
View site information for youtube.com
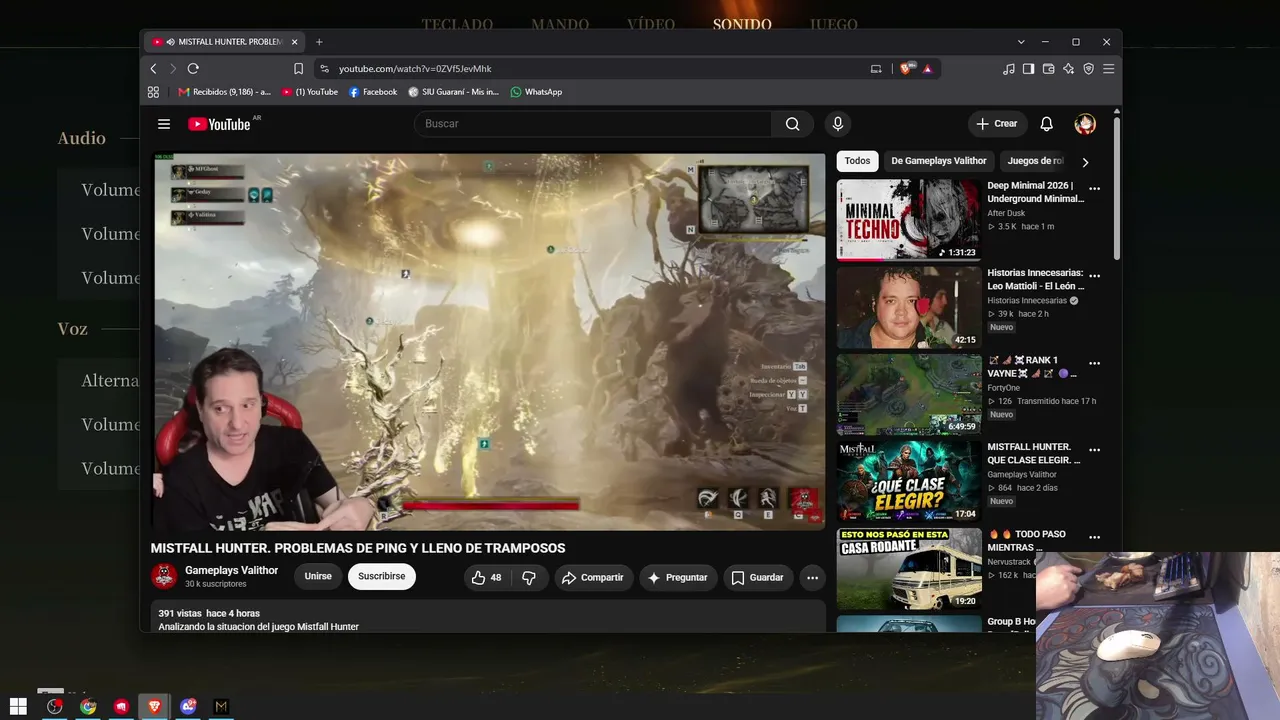[x=324, y=69]
